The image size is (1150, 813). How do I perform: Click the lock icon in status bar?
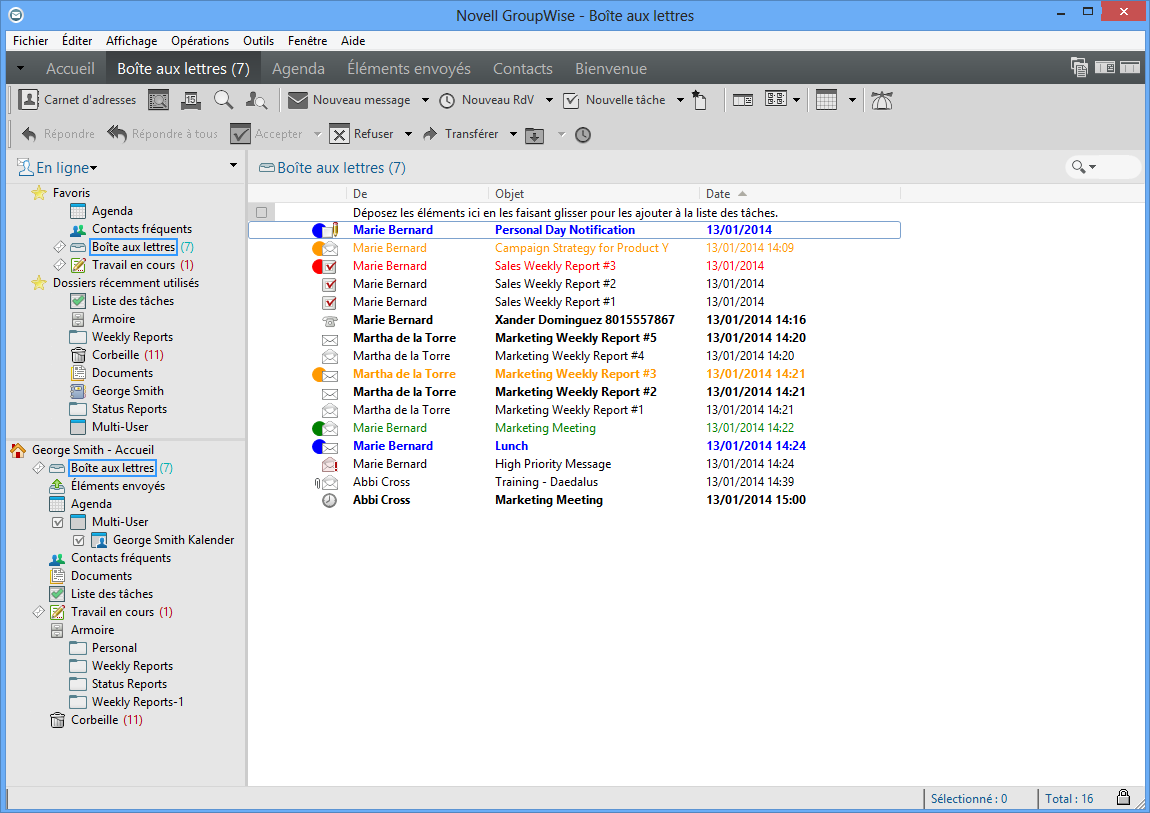coord(1123,798)
